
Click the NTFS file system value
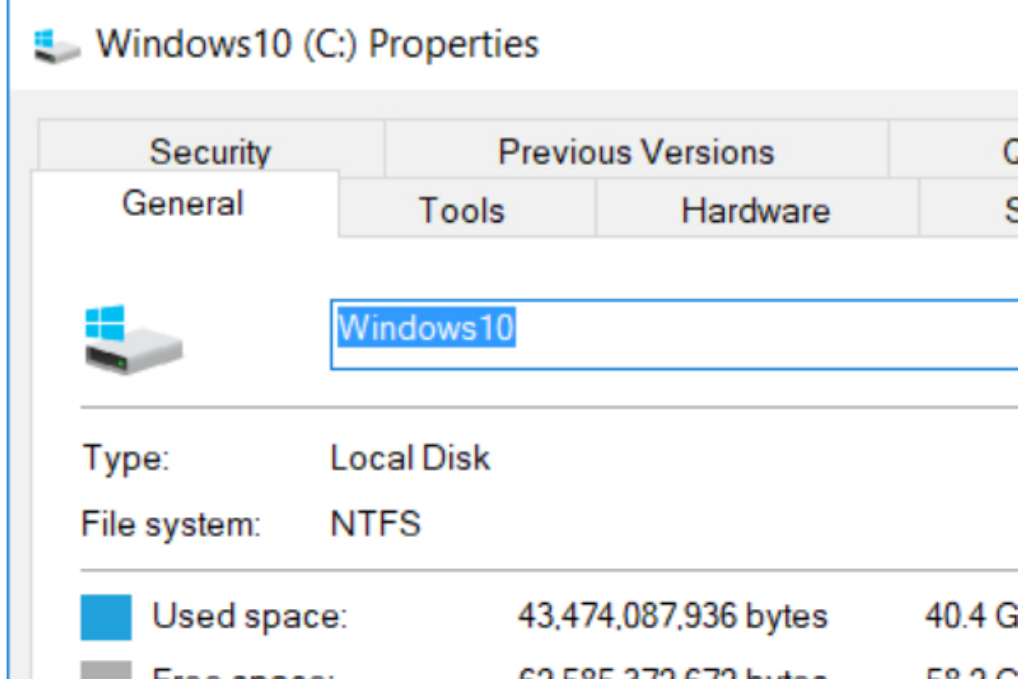375,523
